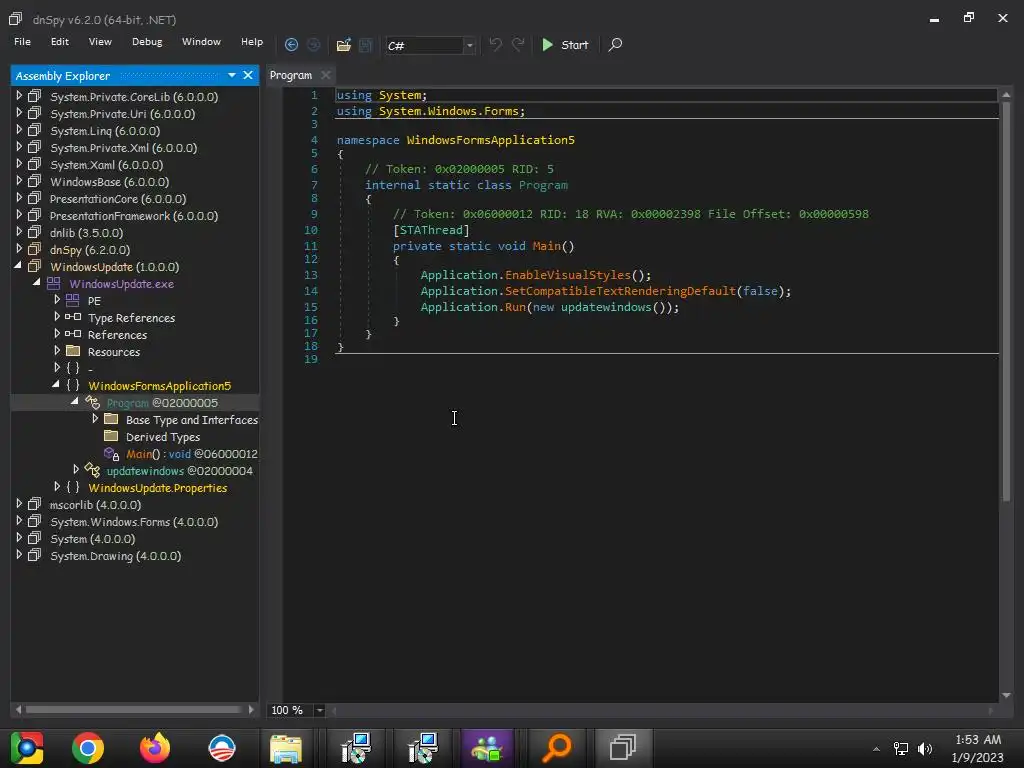Open the C# language dropdown
This screenshot has width=1024, height=768.
pos(469,46)
